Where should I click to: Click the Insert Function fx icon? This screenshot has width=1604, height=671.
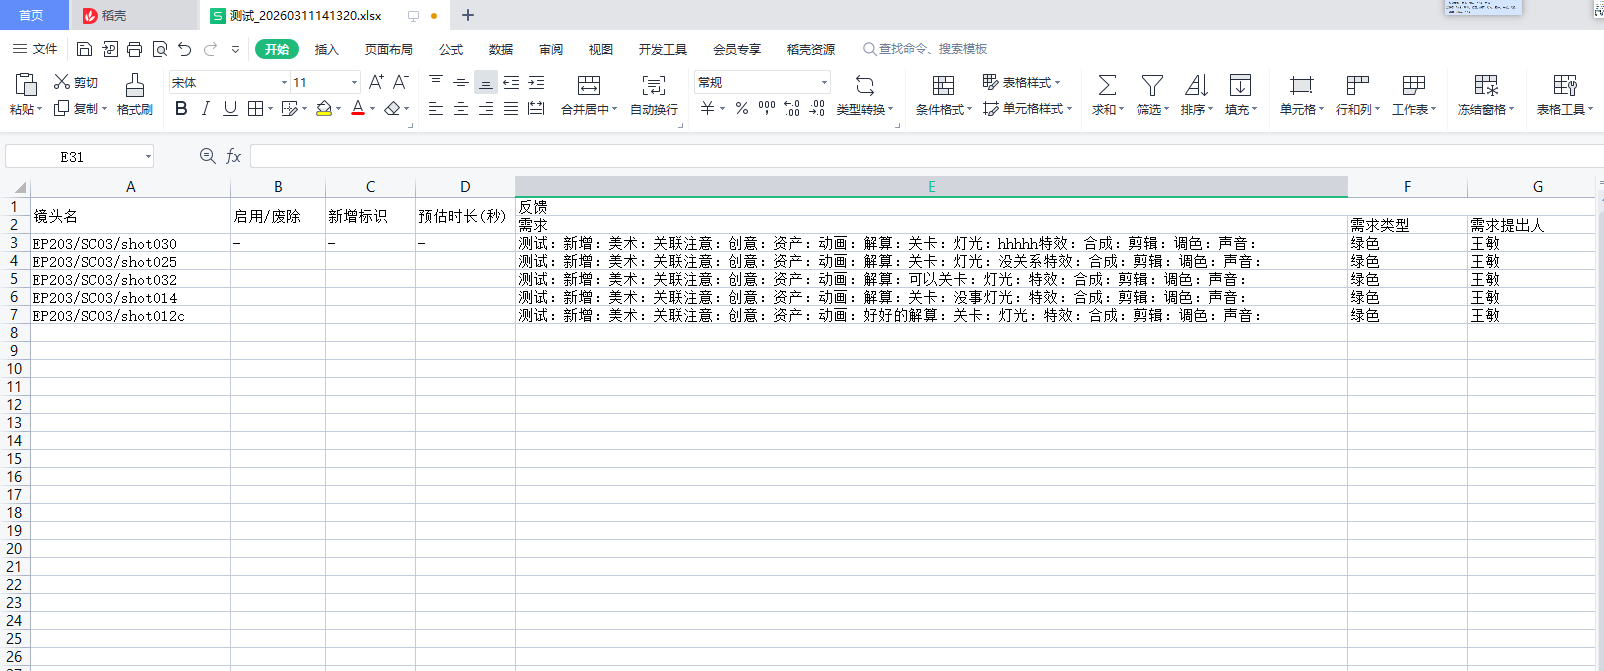tap(233, 156)
